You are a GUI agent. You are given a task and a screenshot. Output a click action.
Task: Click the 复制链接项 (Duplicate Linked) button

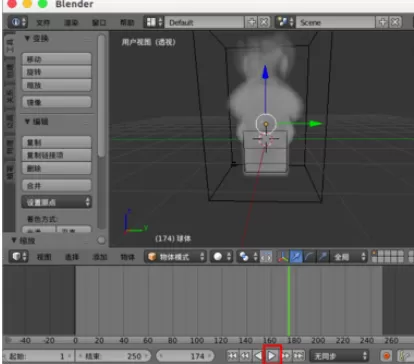pos(56,155)
